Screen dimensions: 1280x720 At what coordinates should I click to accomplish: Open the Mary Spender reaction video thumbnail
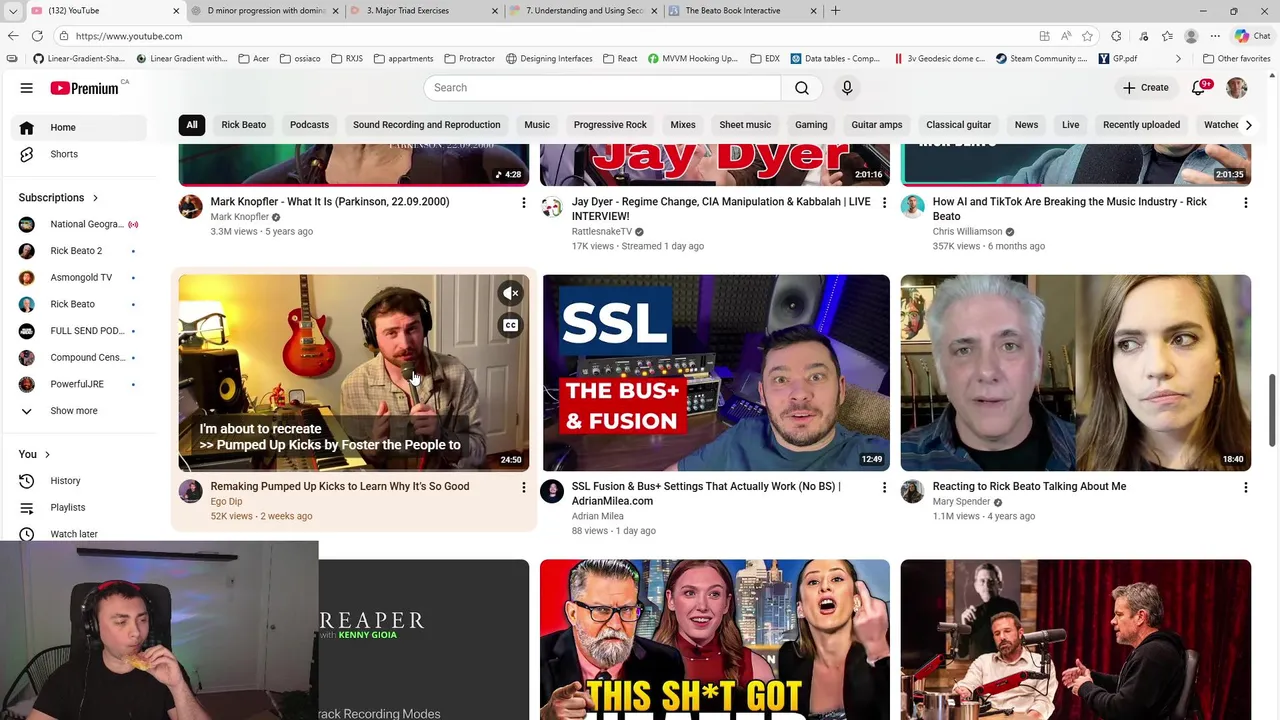click(1076, 372)
